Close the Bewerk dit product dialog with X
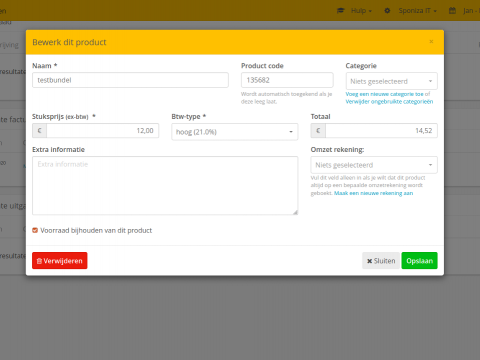This screenshot has width=480, height=360. (431, 42)
